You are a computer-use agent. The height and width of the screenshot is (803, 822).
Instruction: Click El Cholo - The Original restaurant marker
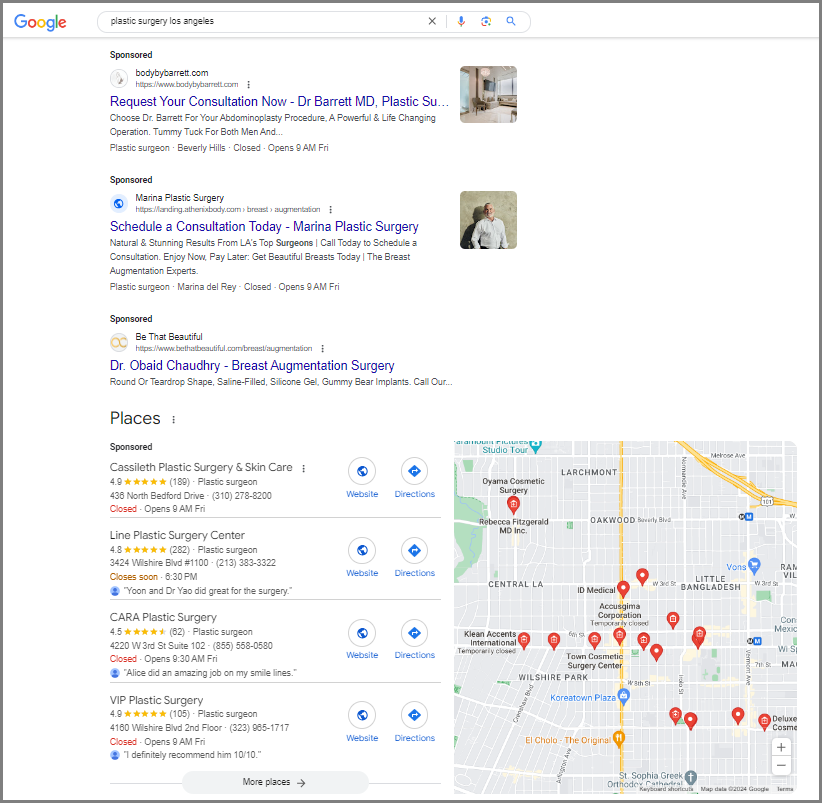coord(619,739)
